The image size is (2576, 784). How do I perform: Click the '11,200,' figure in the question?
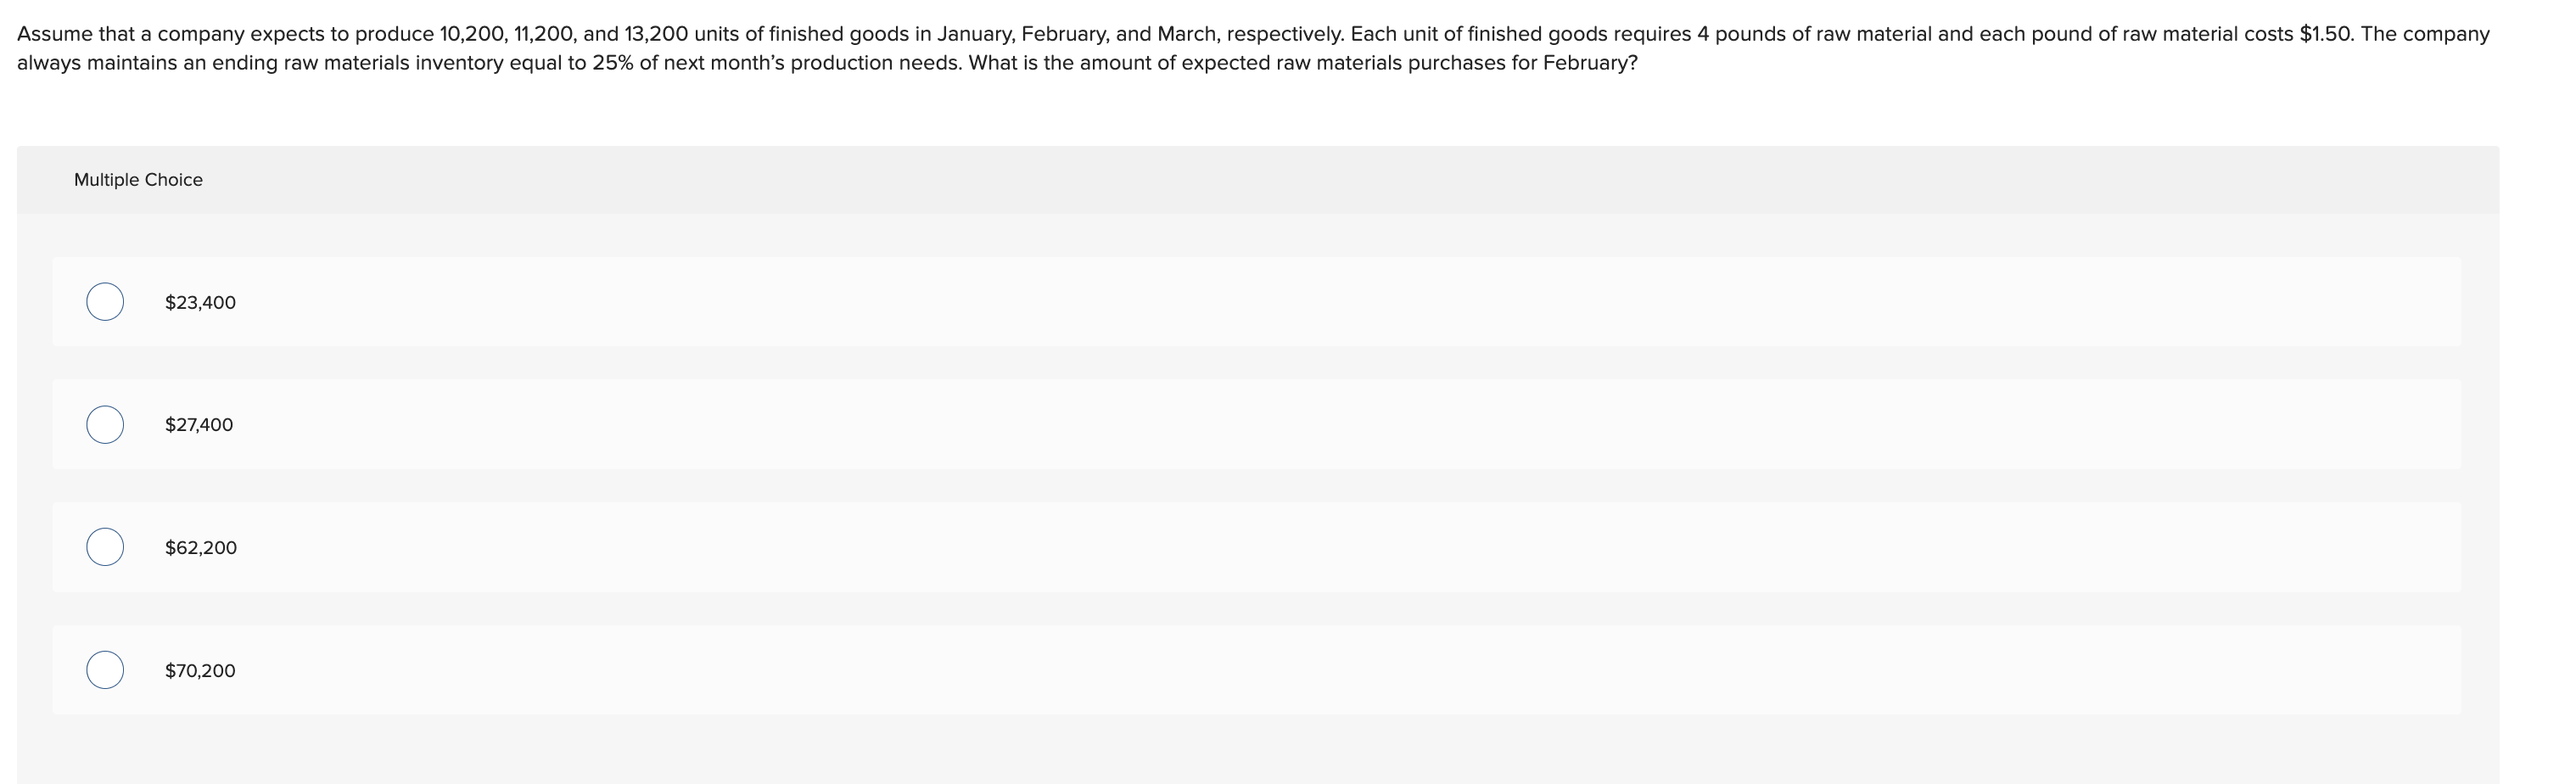(x=545, y=34)
